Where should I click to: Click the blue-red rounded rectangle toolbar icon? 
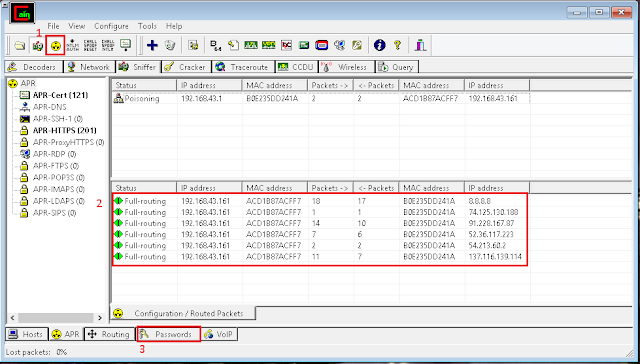[x=322, y=45]
